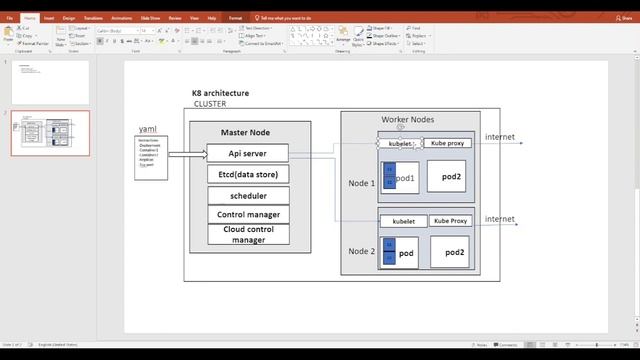640x360 pixels.
Task: Convert to SmartArt
Action: point(261,43)
